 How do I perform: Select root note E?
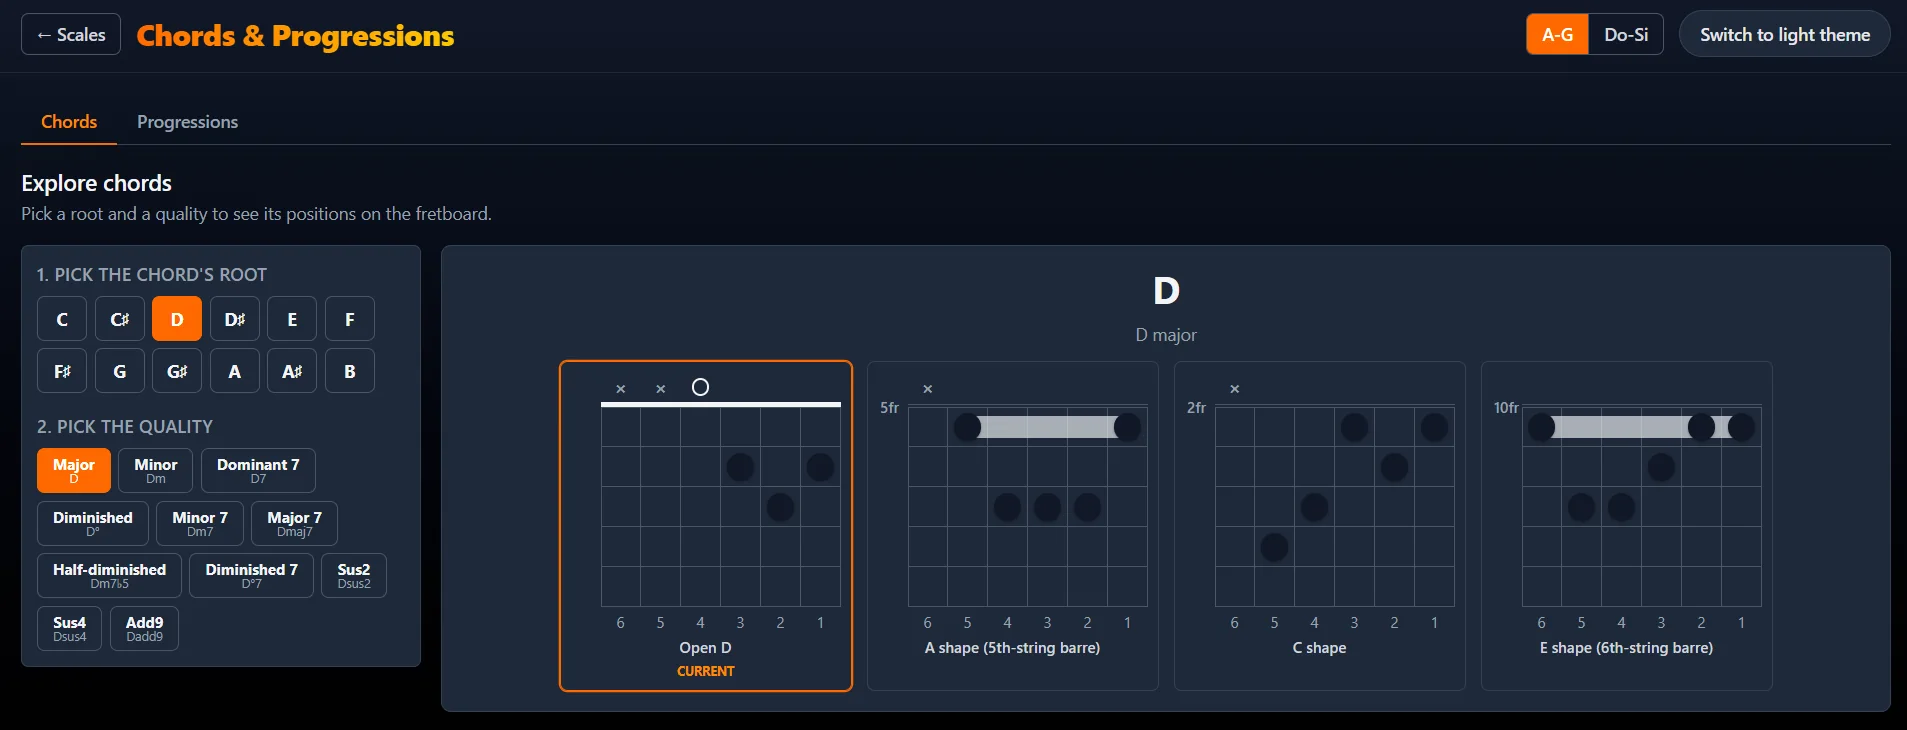pyautogui.click(x=292, y=319)
